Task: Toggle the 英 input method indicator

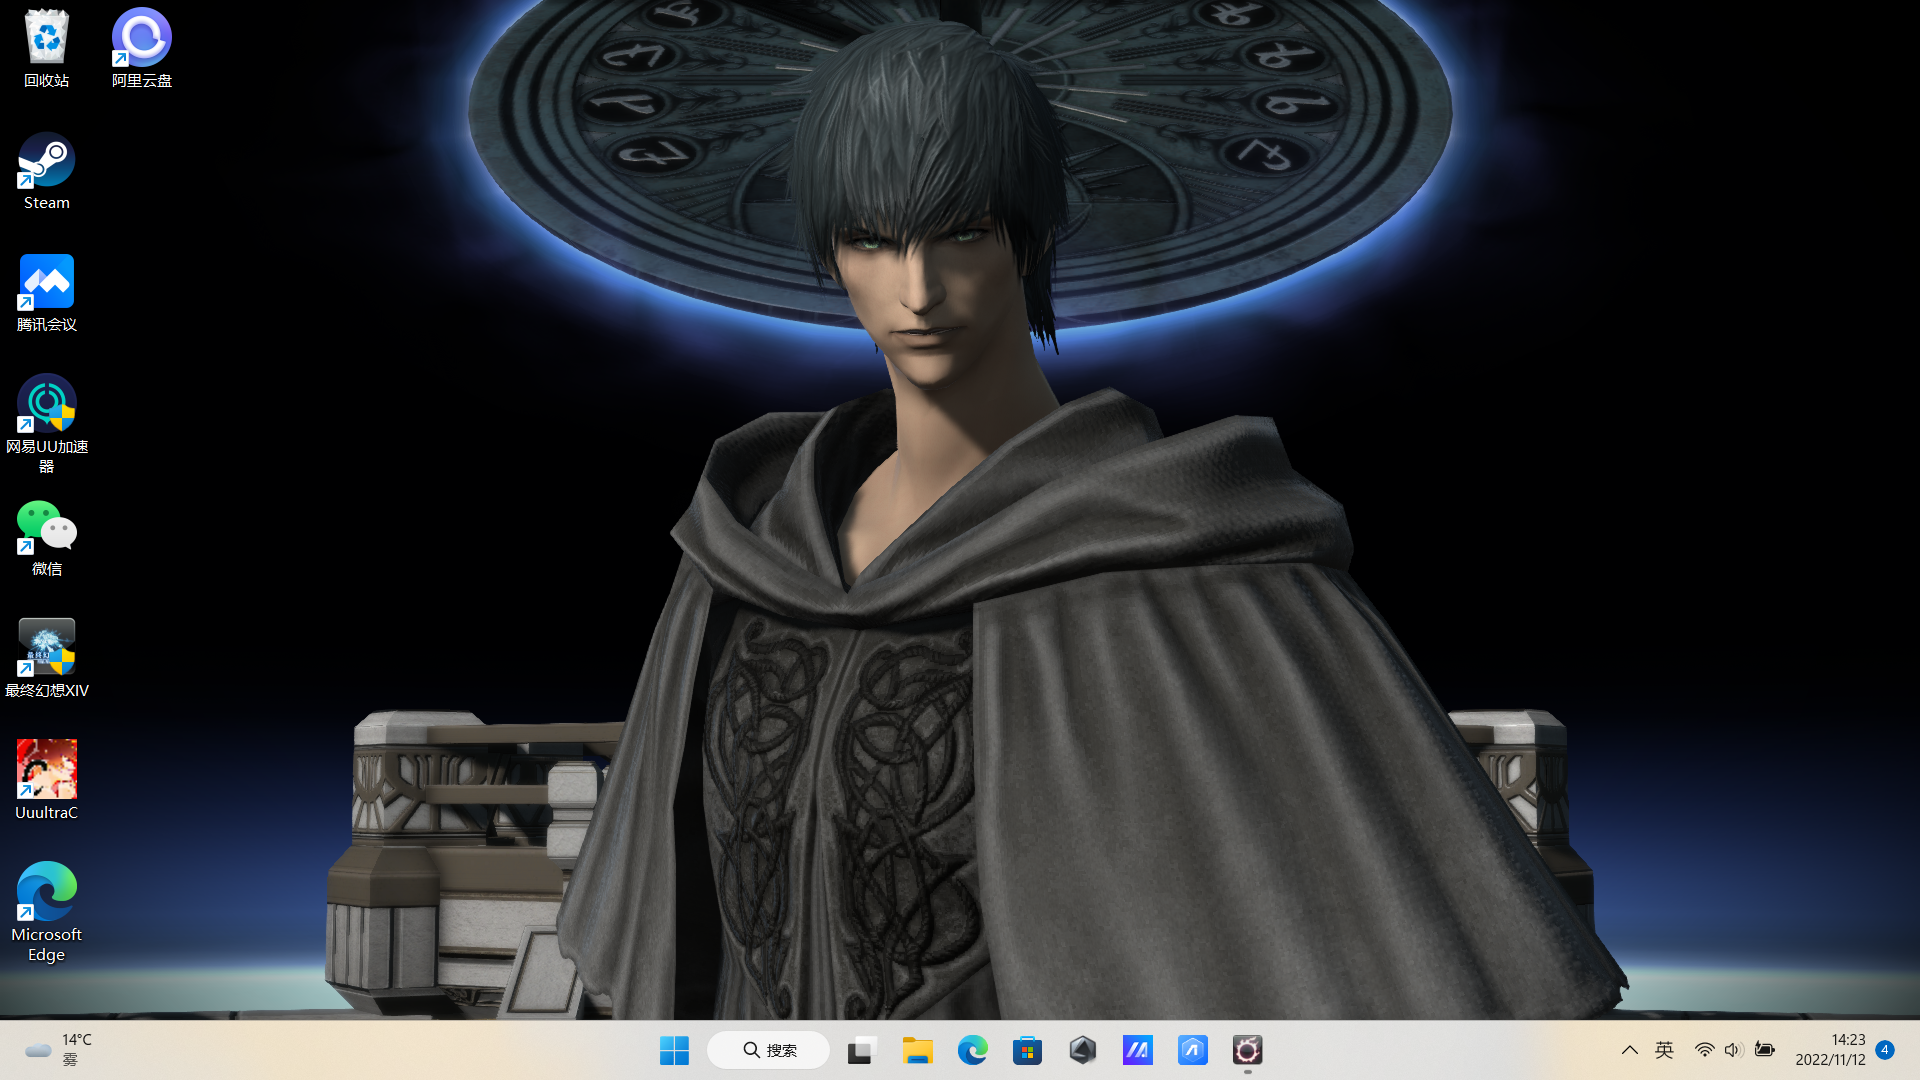Action: pos(1664,1050)
